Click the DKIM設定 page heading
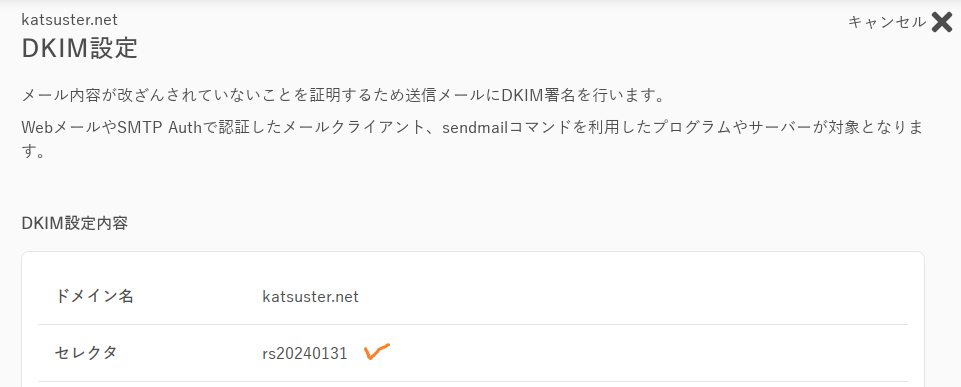 (x=80, y=48)
